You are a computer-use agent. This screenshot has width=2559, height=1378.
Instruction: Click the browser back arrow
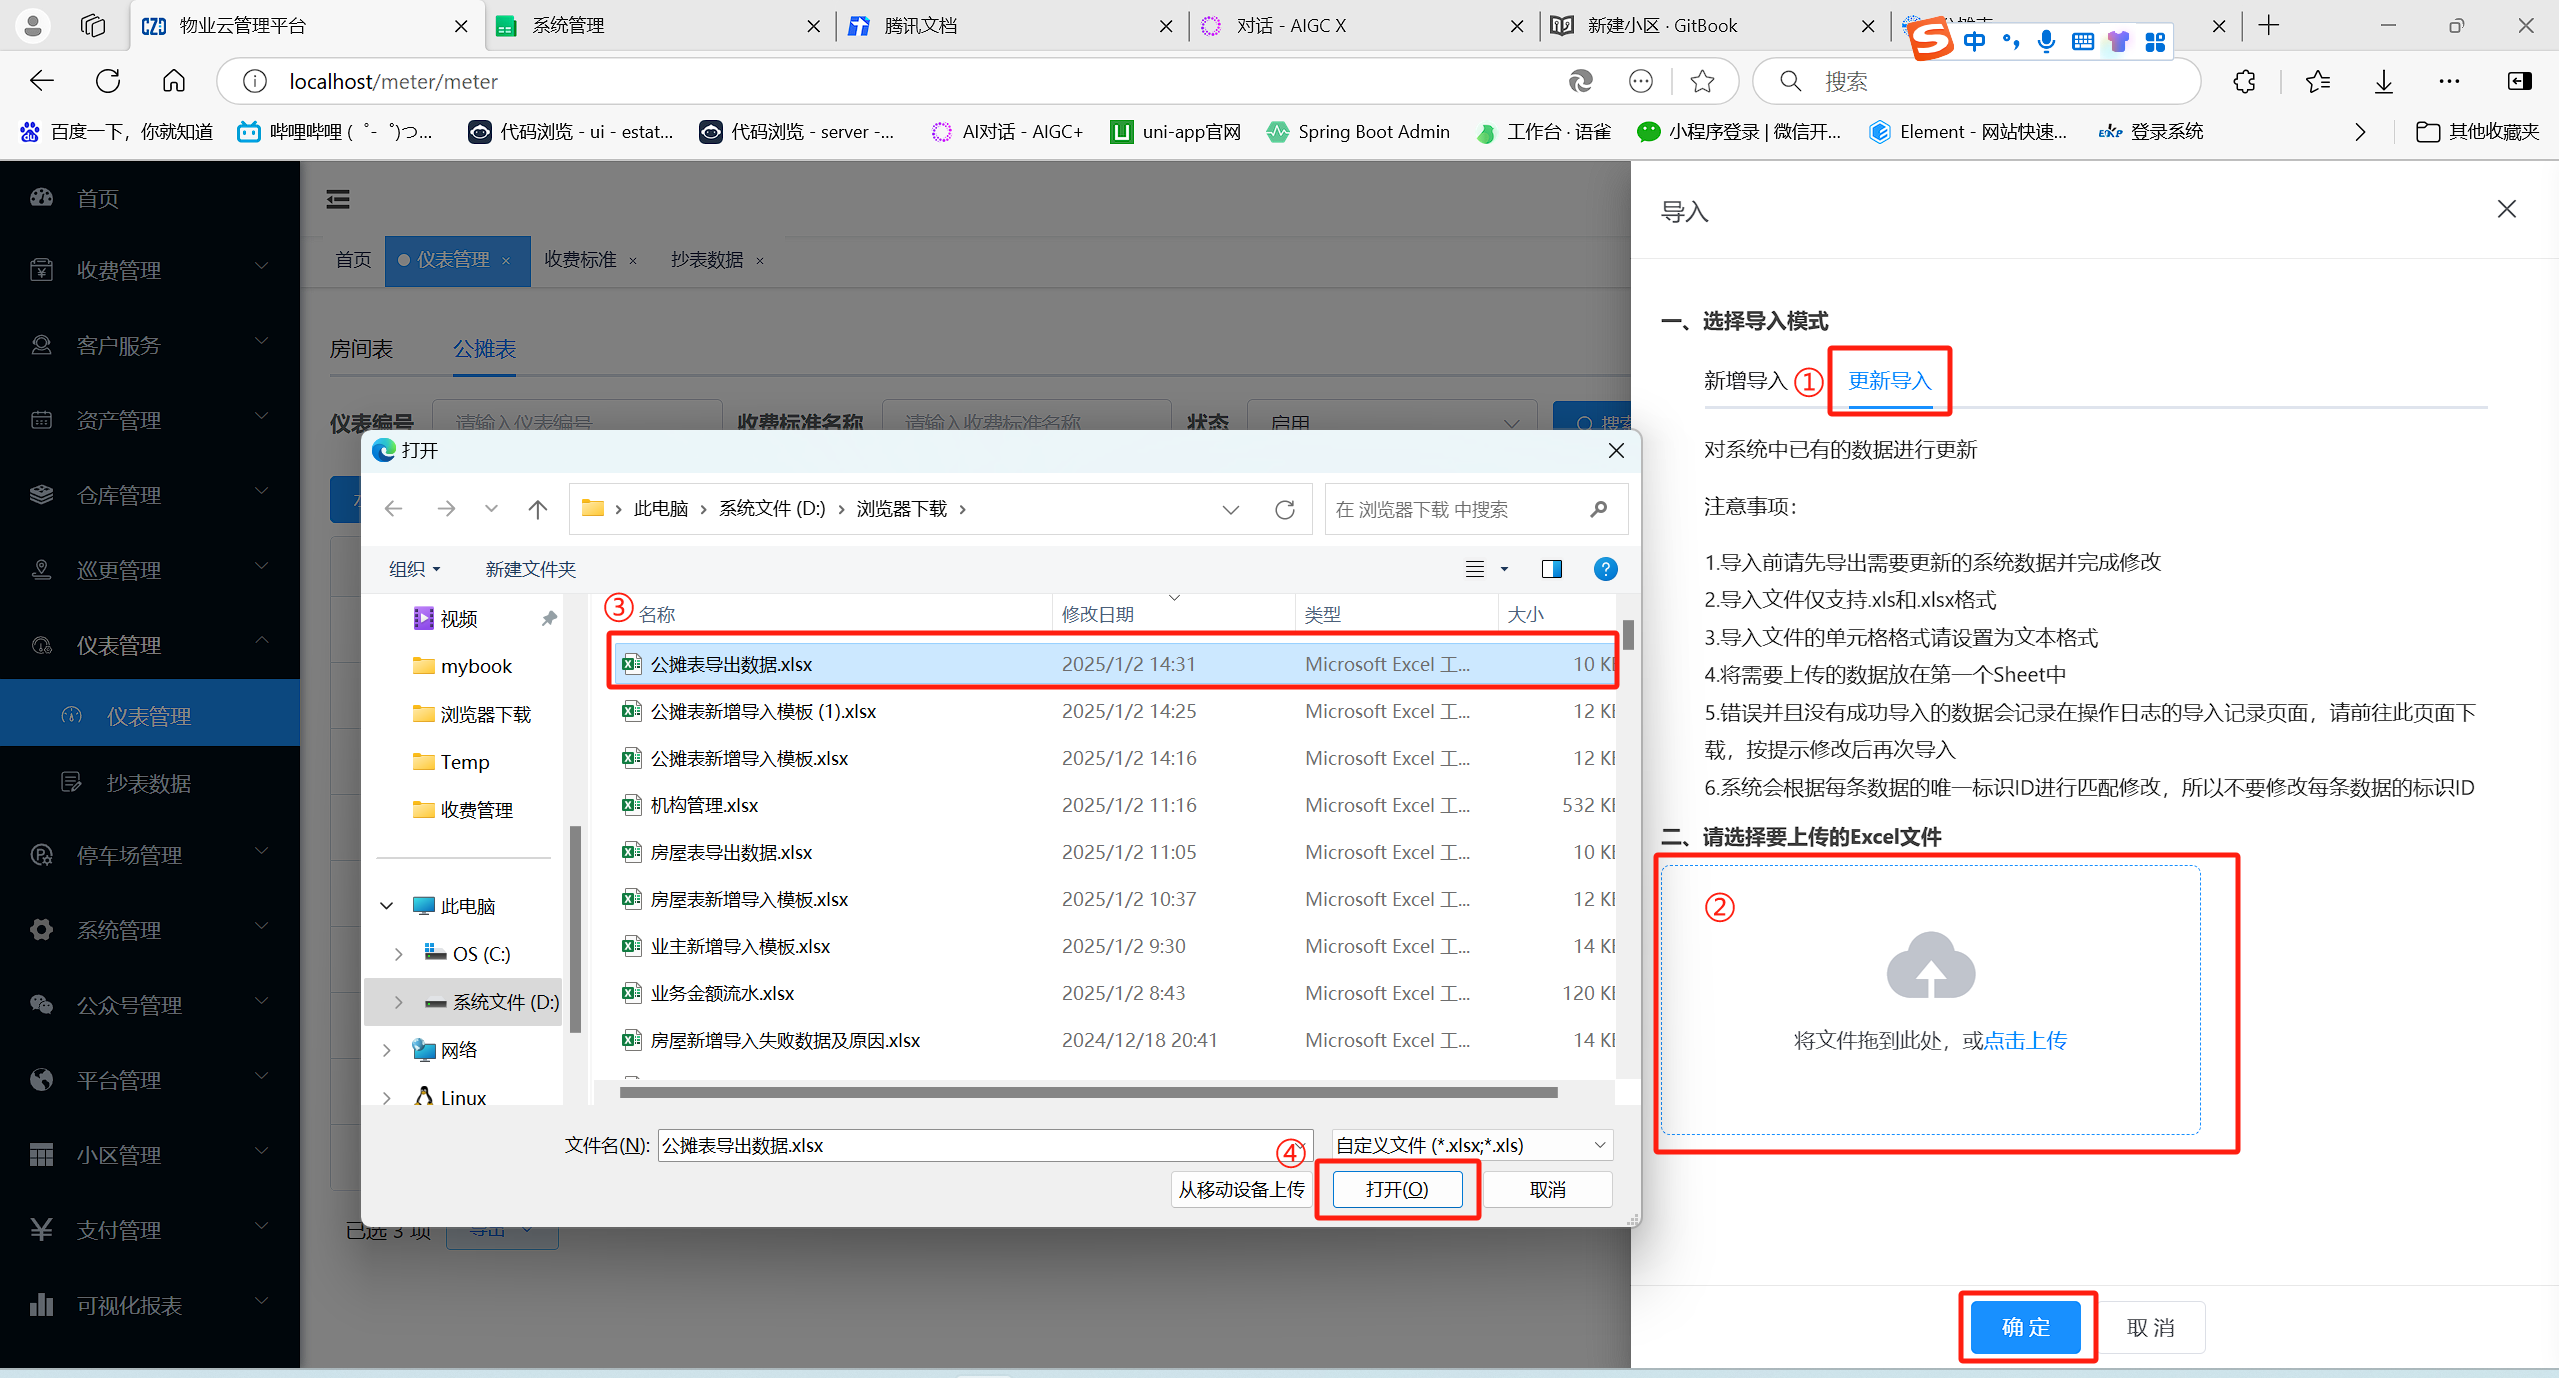coord(42,81)
